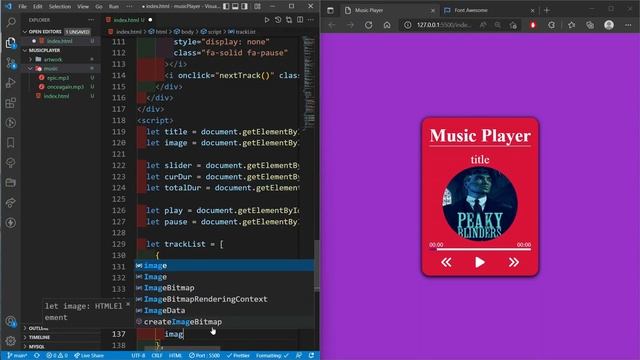Select the index.html editor tab

[129, 20]
